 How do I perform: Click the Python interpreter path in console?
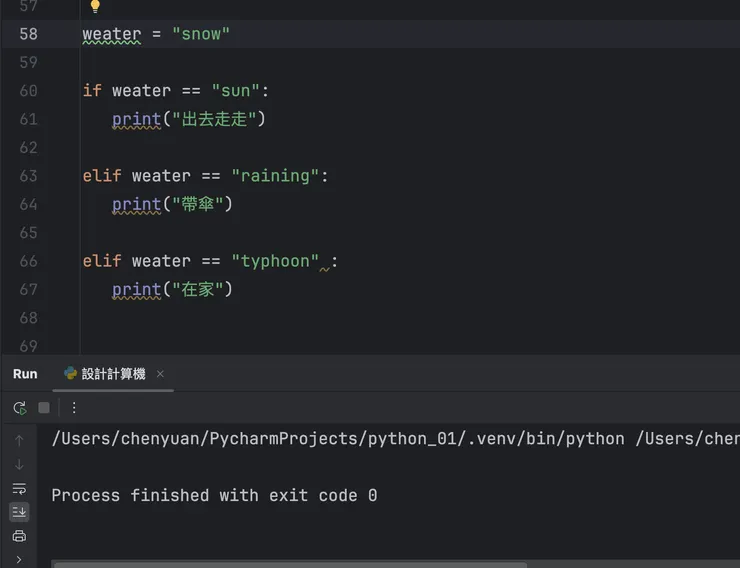tap(337, 439)
